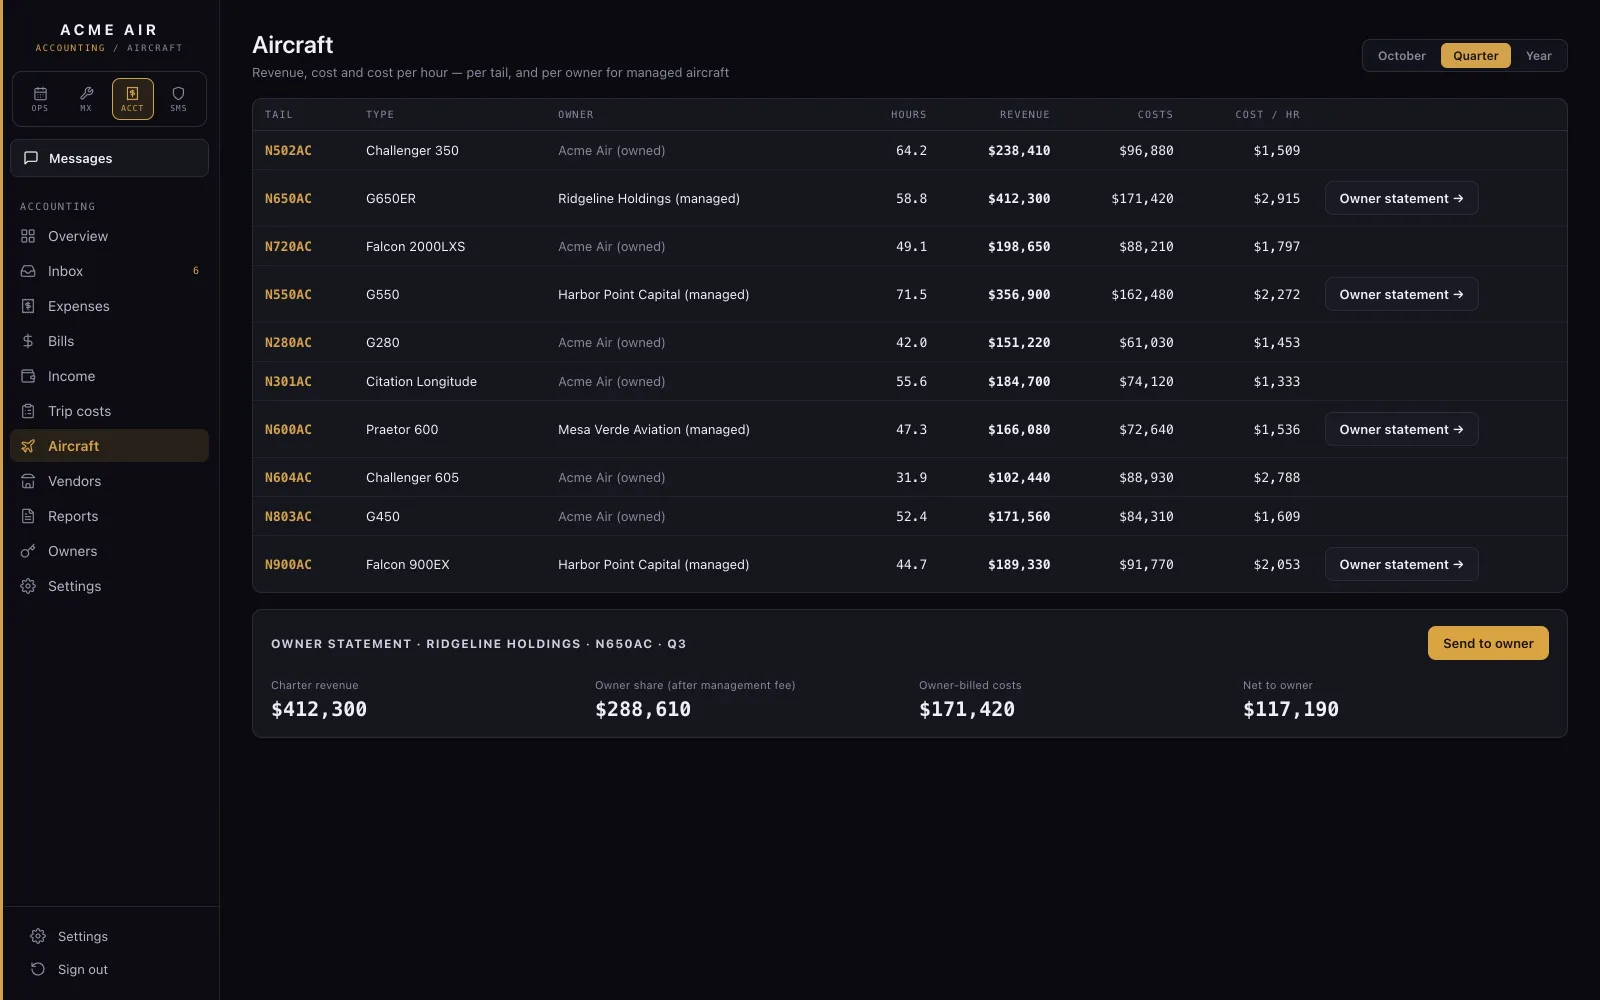Click the Reports document icon
Screen dimensions: 1600x1000
coord(28,516)
